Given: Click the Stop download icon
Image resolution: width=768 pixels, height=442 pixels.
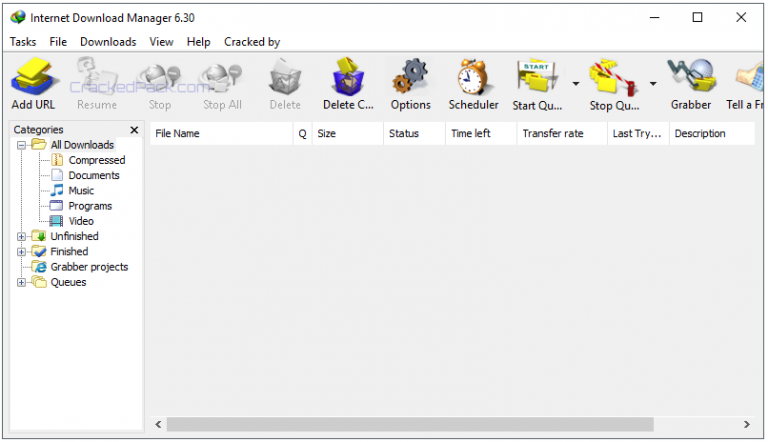Looking at the screenshot, I should (x=160, y=78).
